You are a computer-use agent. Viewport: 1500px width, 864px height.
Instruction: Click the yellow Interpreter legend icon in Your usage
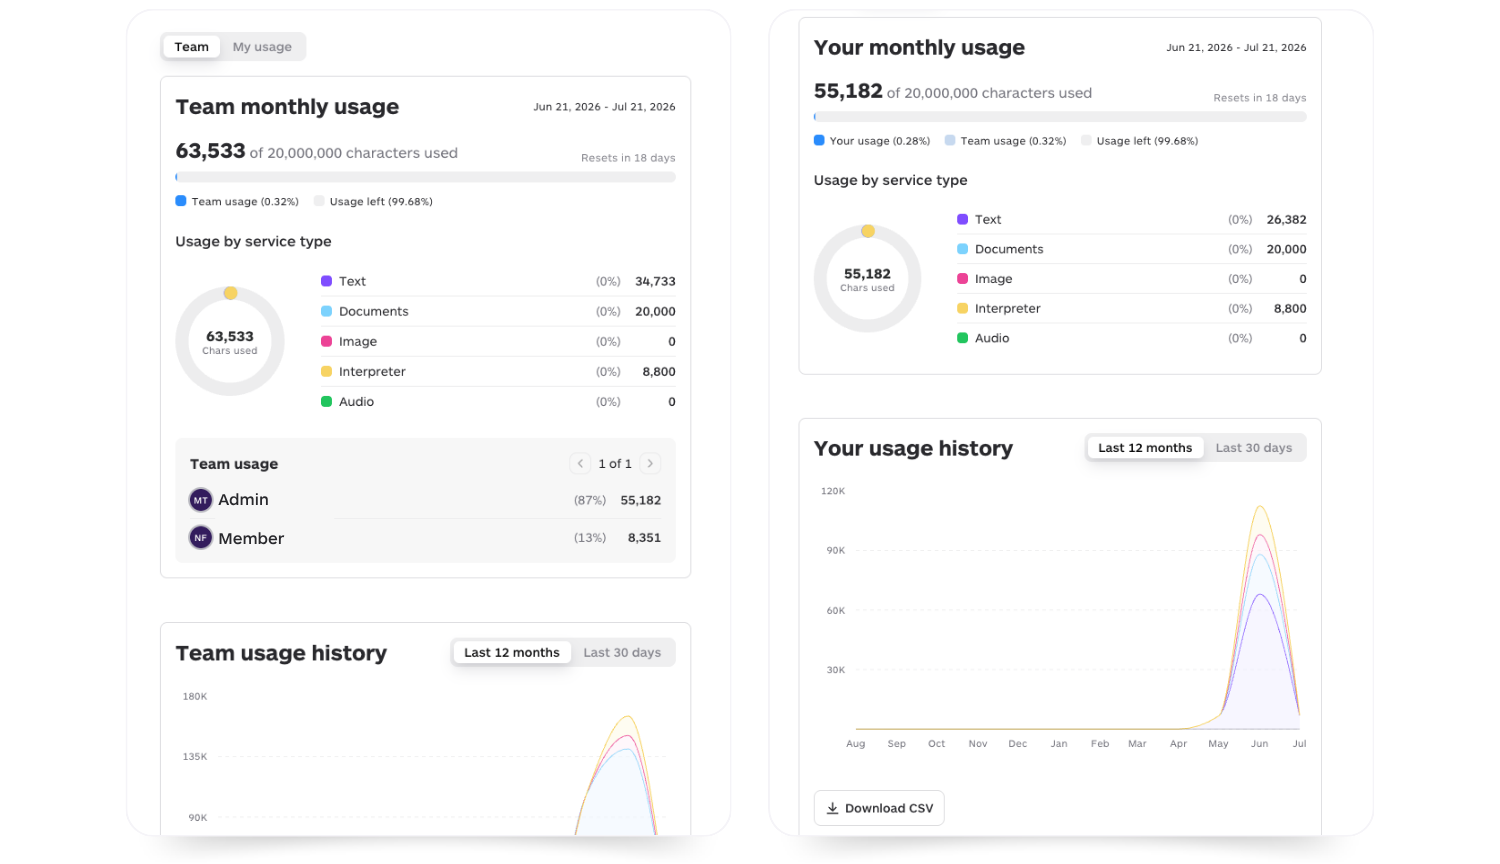pyautogui.click(x=962, y=308)
